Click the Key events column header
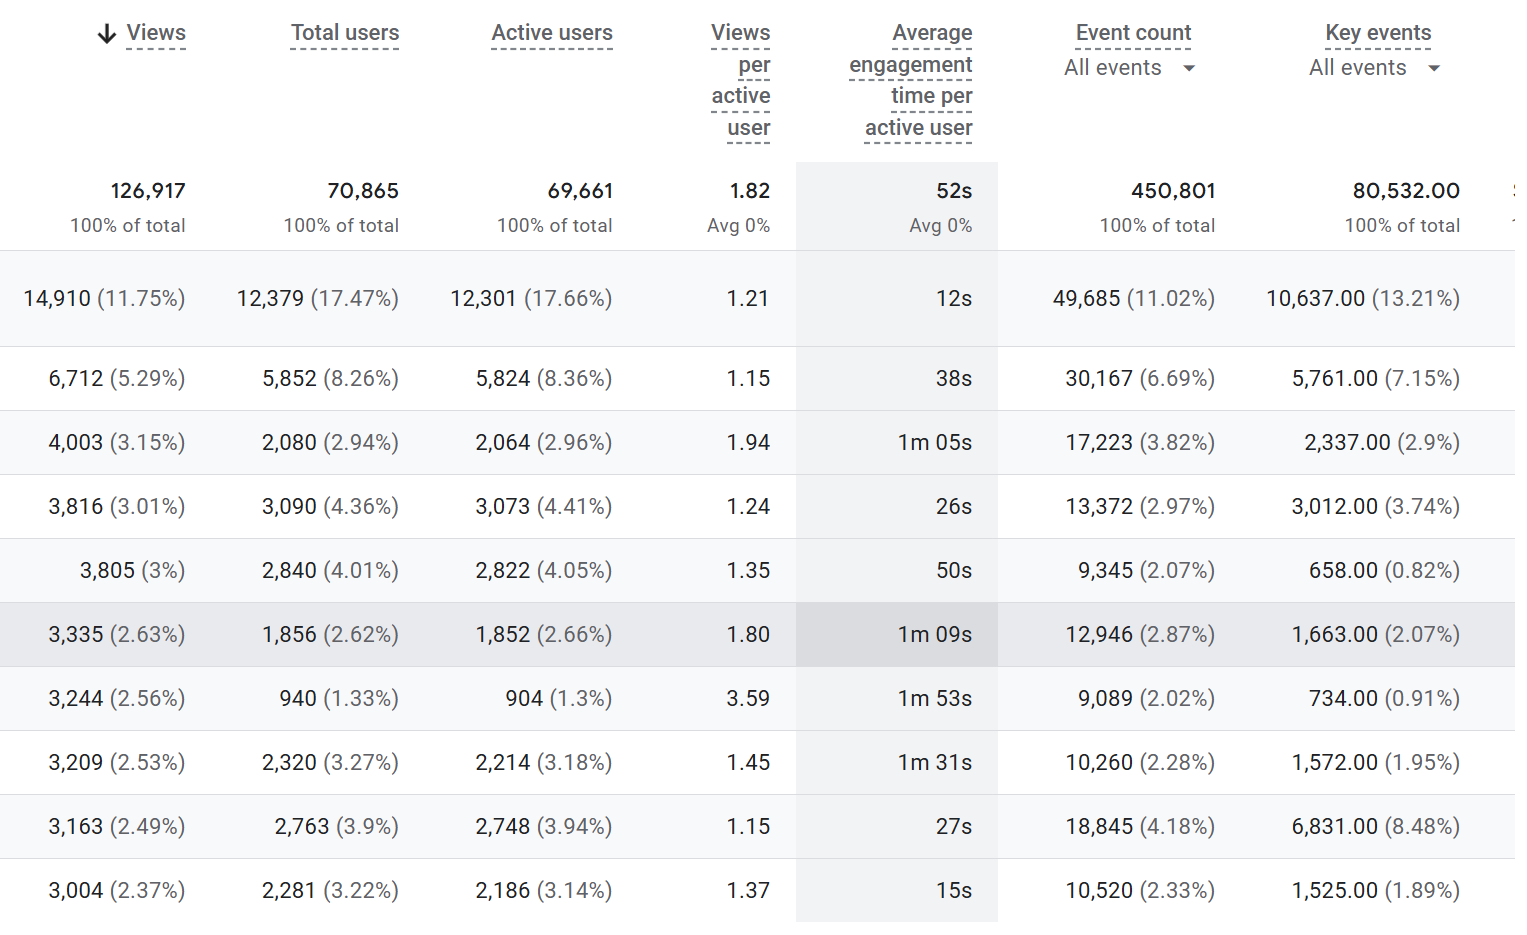Image resolution: width=1527 pixels, height=935 pixels. 1378,33
